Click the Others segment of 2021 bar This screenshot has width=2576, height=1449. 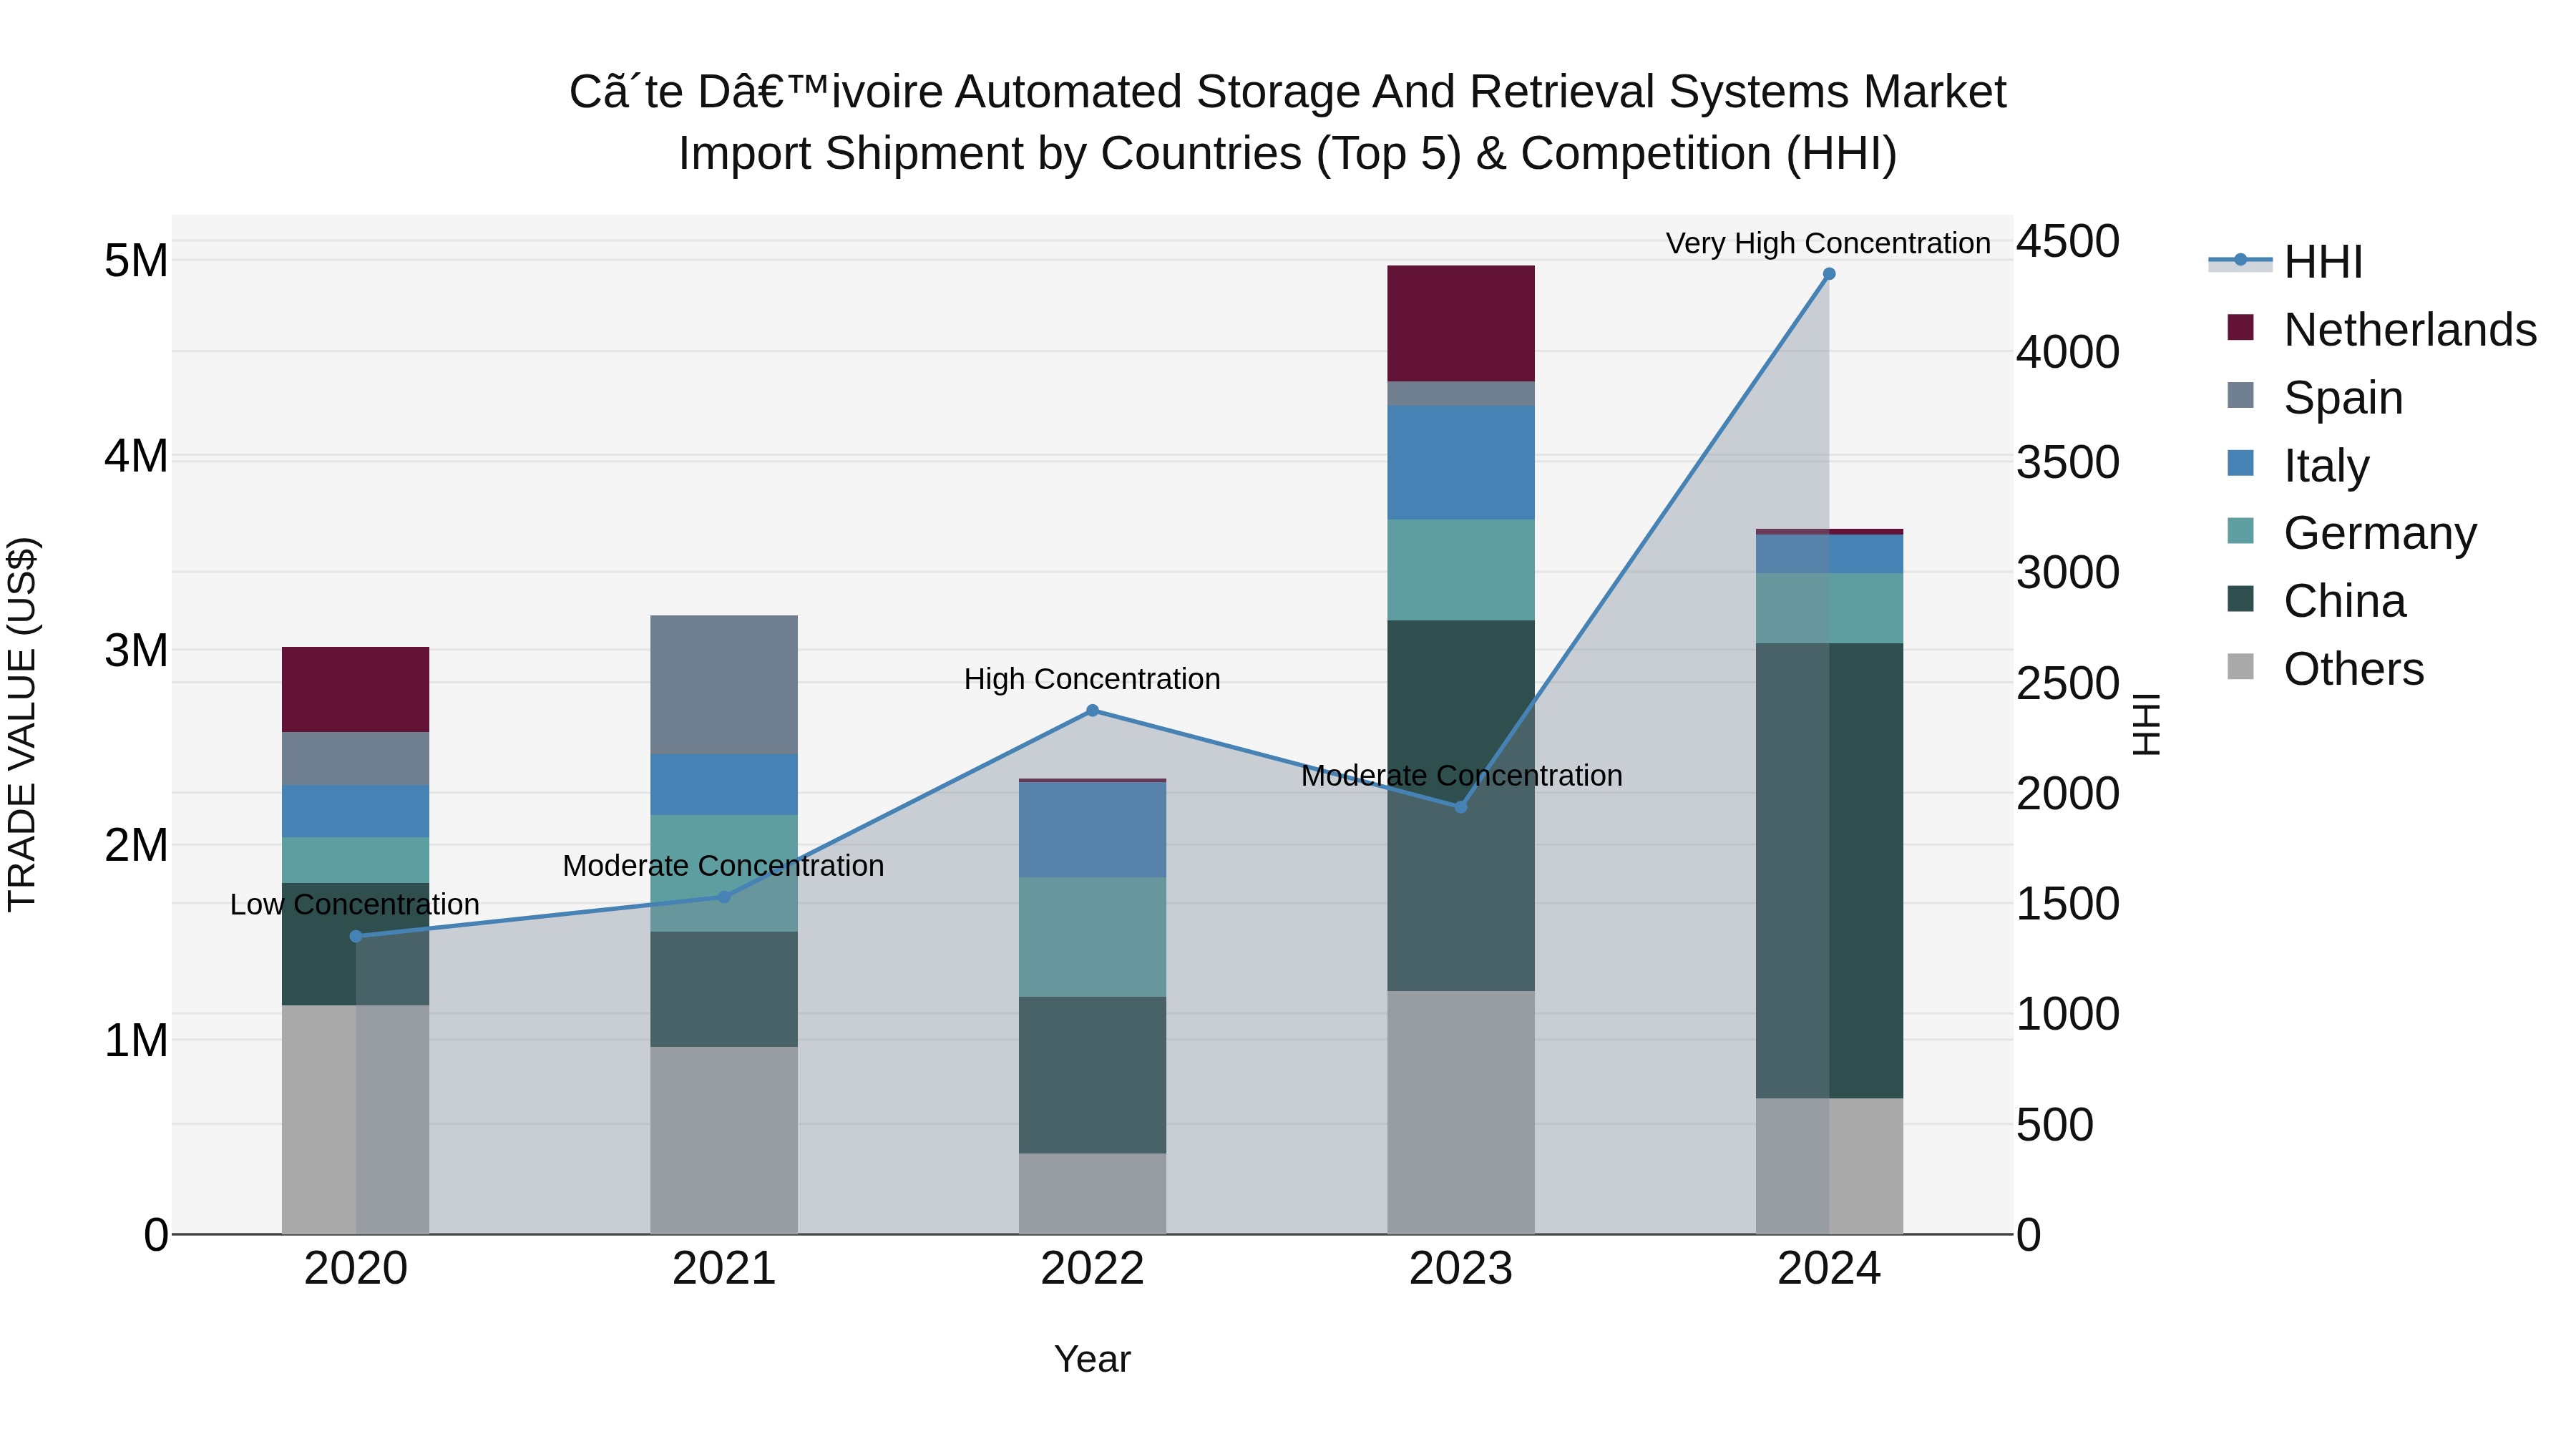click(724, 1141)
